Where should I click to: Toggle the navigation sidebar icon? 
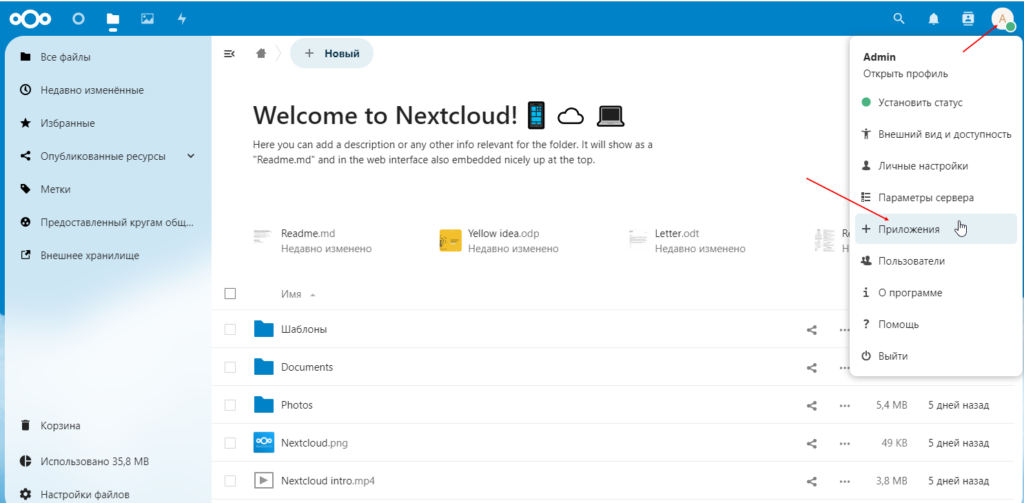229,54
